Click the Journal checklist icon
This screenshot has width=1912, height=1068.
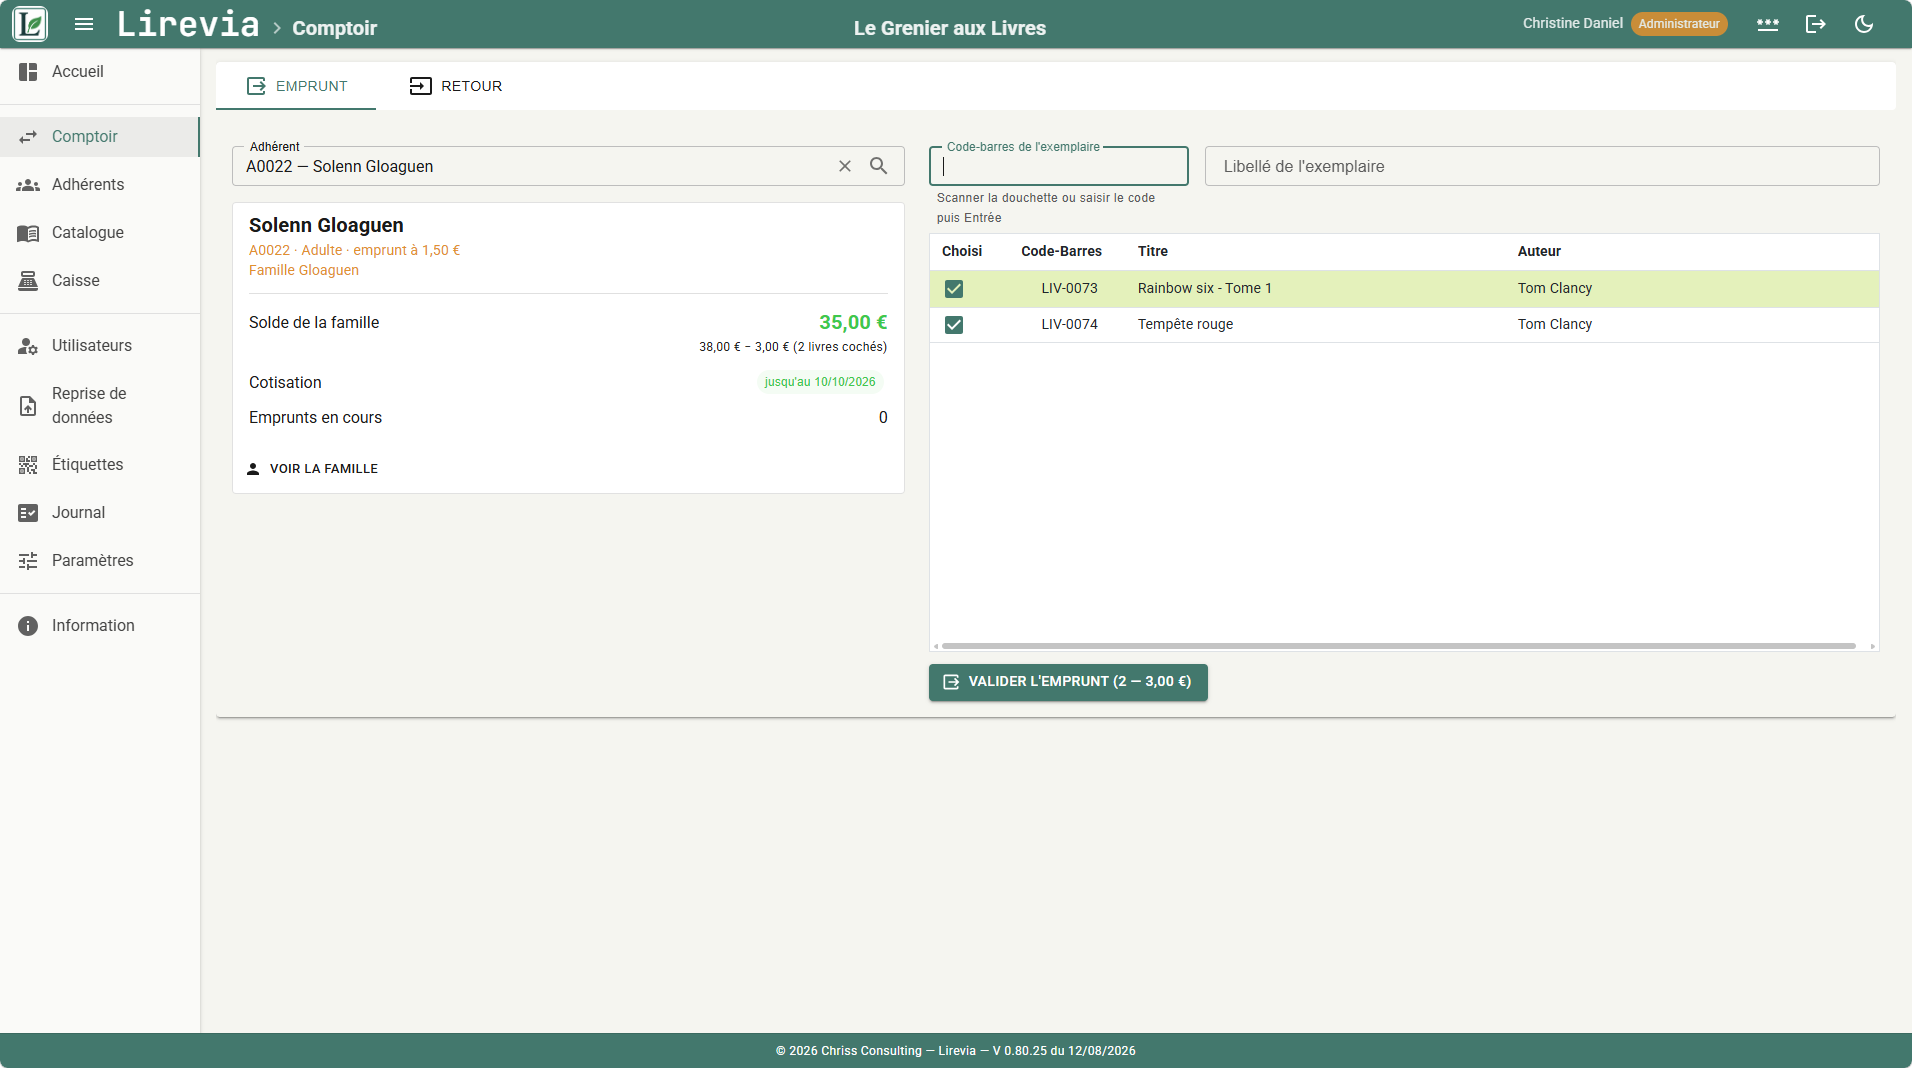click(x=28, y=513)
